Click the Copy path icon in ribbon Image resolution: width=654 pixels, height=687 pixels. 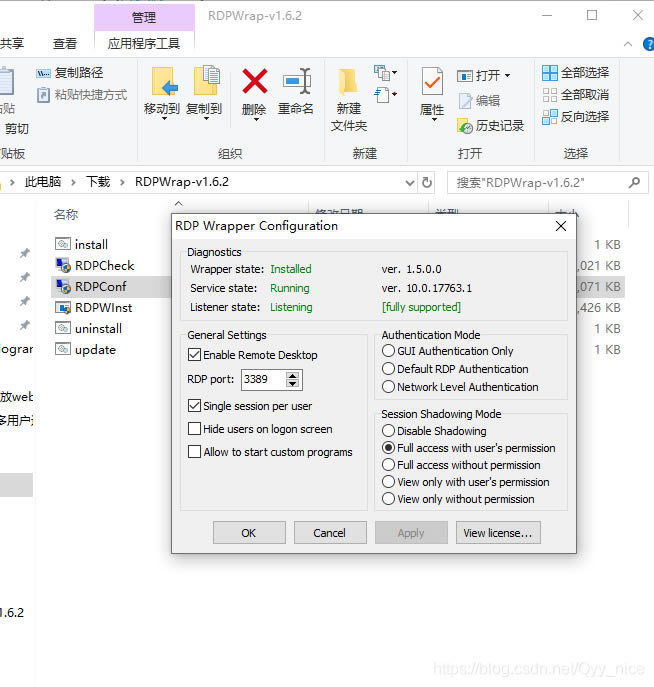43,73
